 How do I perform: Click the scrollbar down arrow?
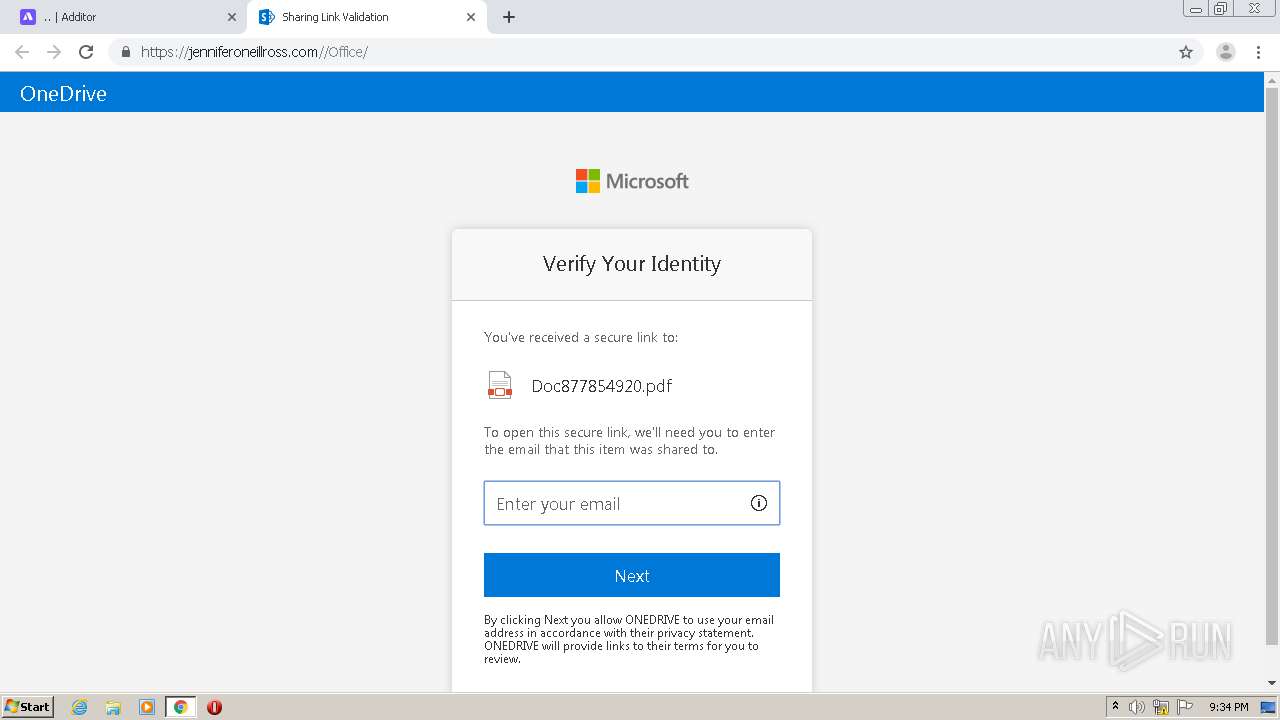pyautogui.click(x=1272, y=683)
